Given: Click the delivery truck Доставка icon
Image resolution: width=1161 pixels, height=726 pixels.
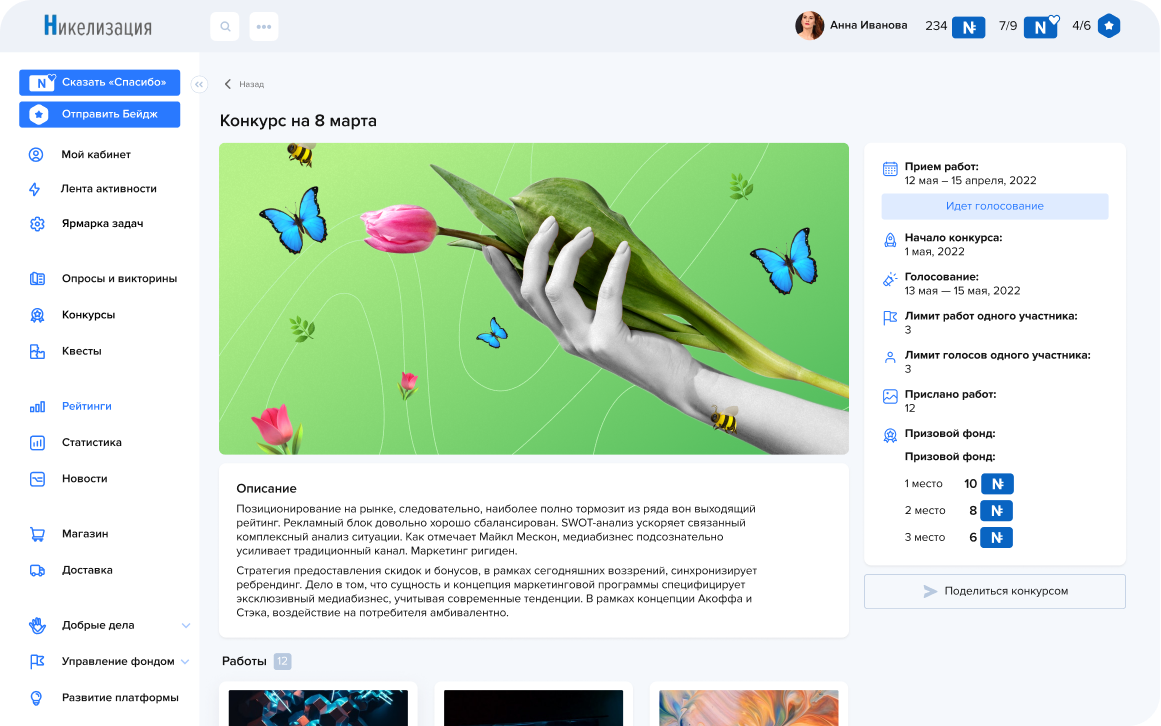Looking at the screenshot, I should [37, 570].
